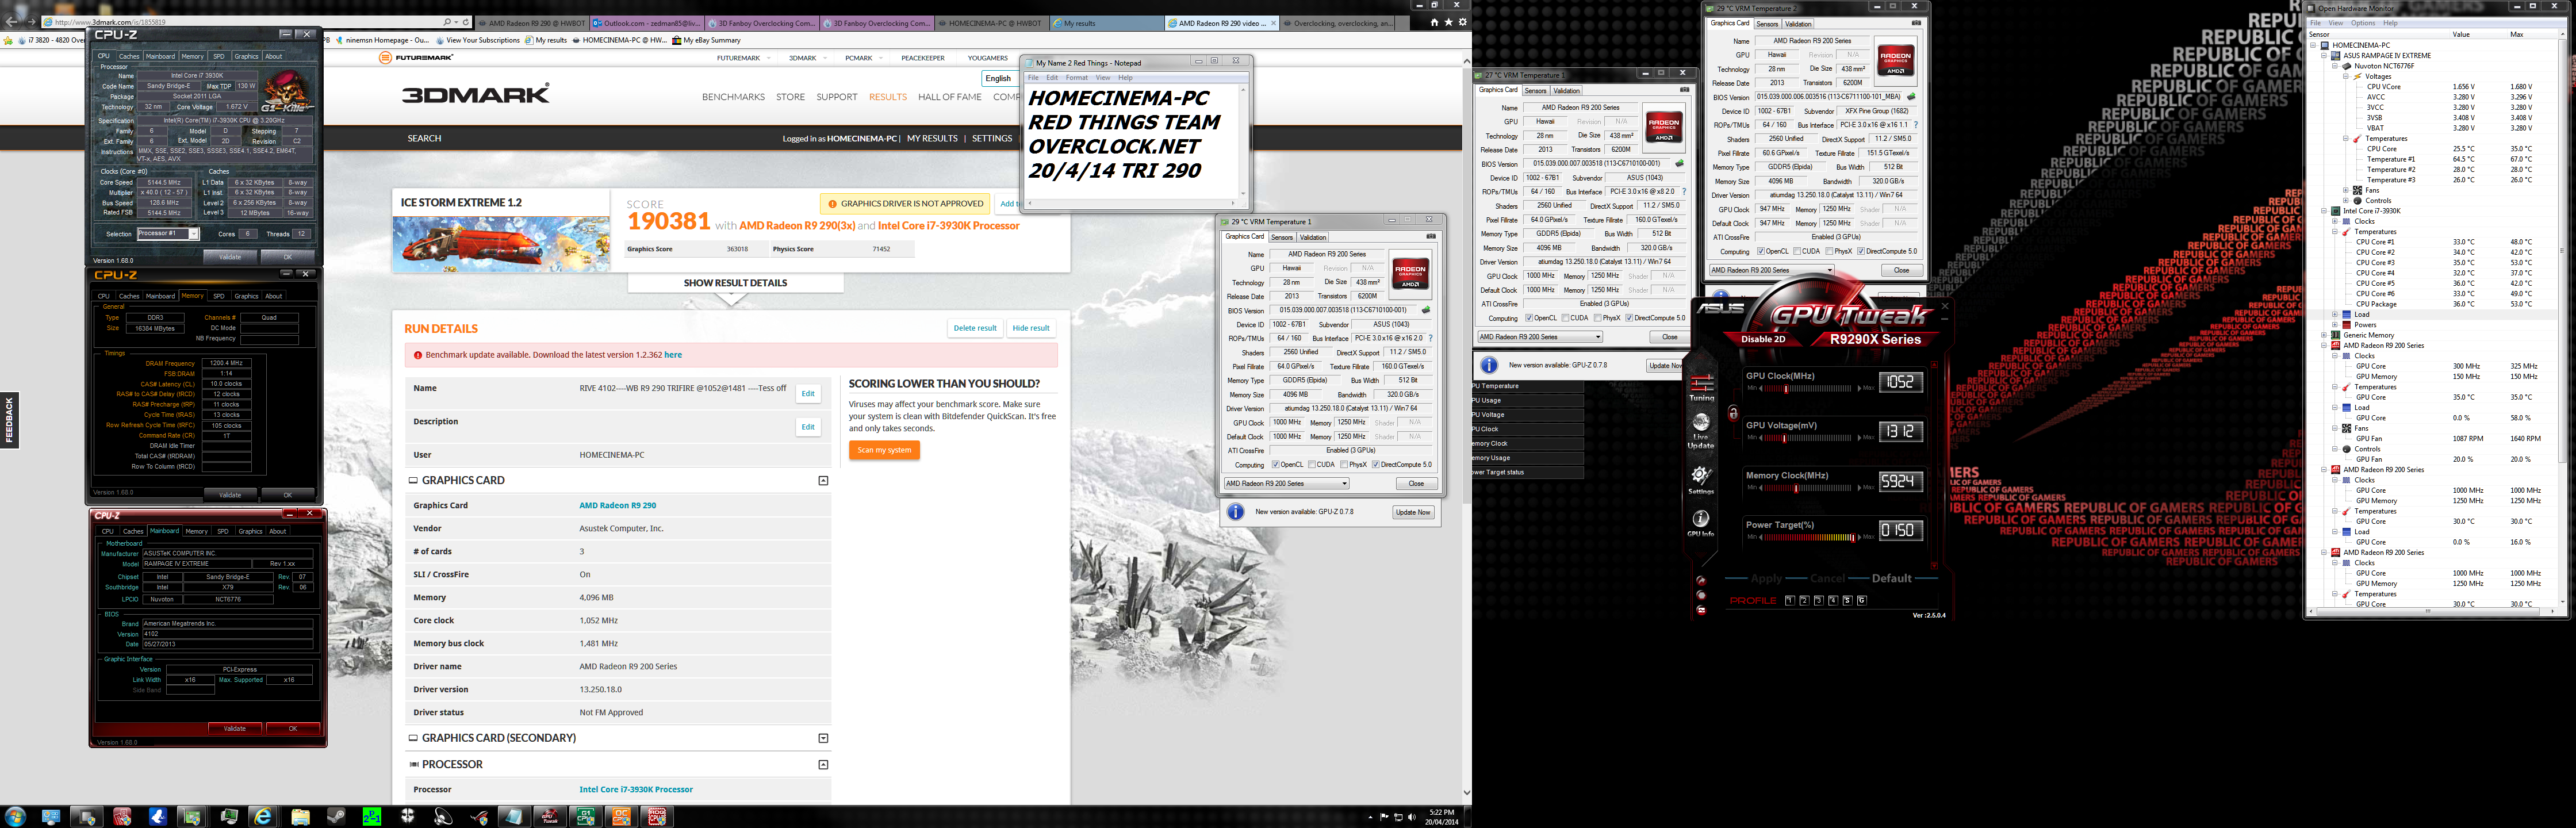2576x828 pixels.
Task: Click the Ice Storm Extreme thumbnail image
Action: [500, 244]
